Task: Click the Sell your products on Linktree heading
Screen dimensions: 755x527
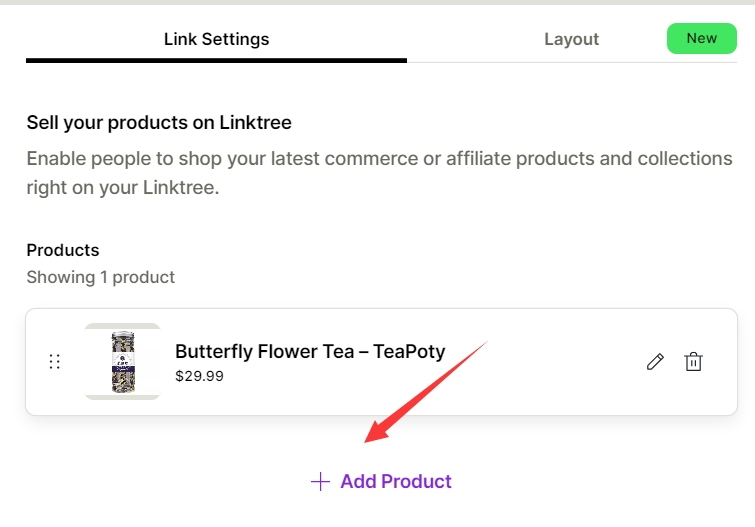Action: coord(159,123)
